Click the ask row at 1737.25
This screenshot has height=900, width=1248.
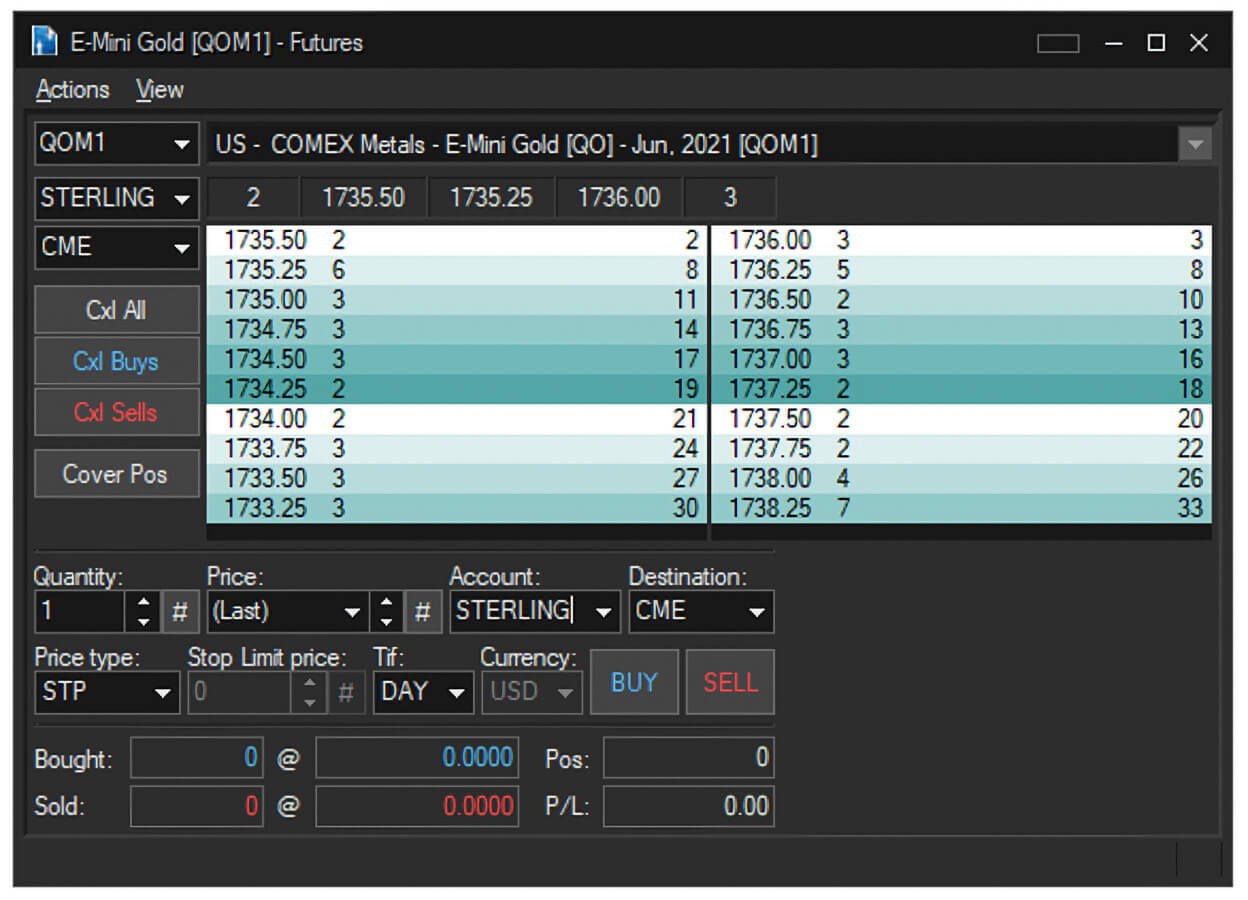point(961,389)
